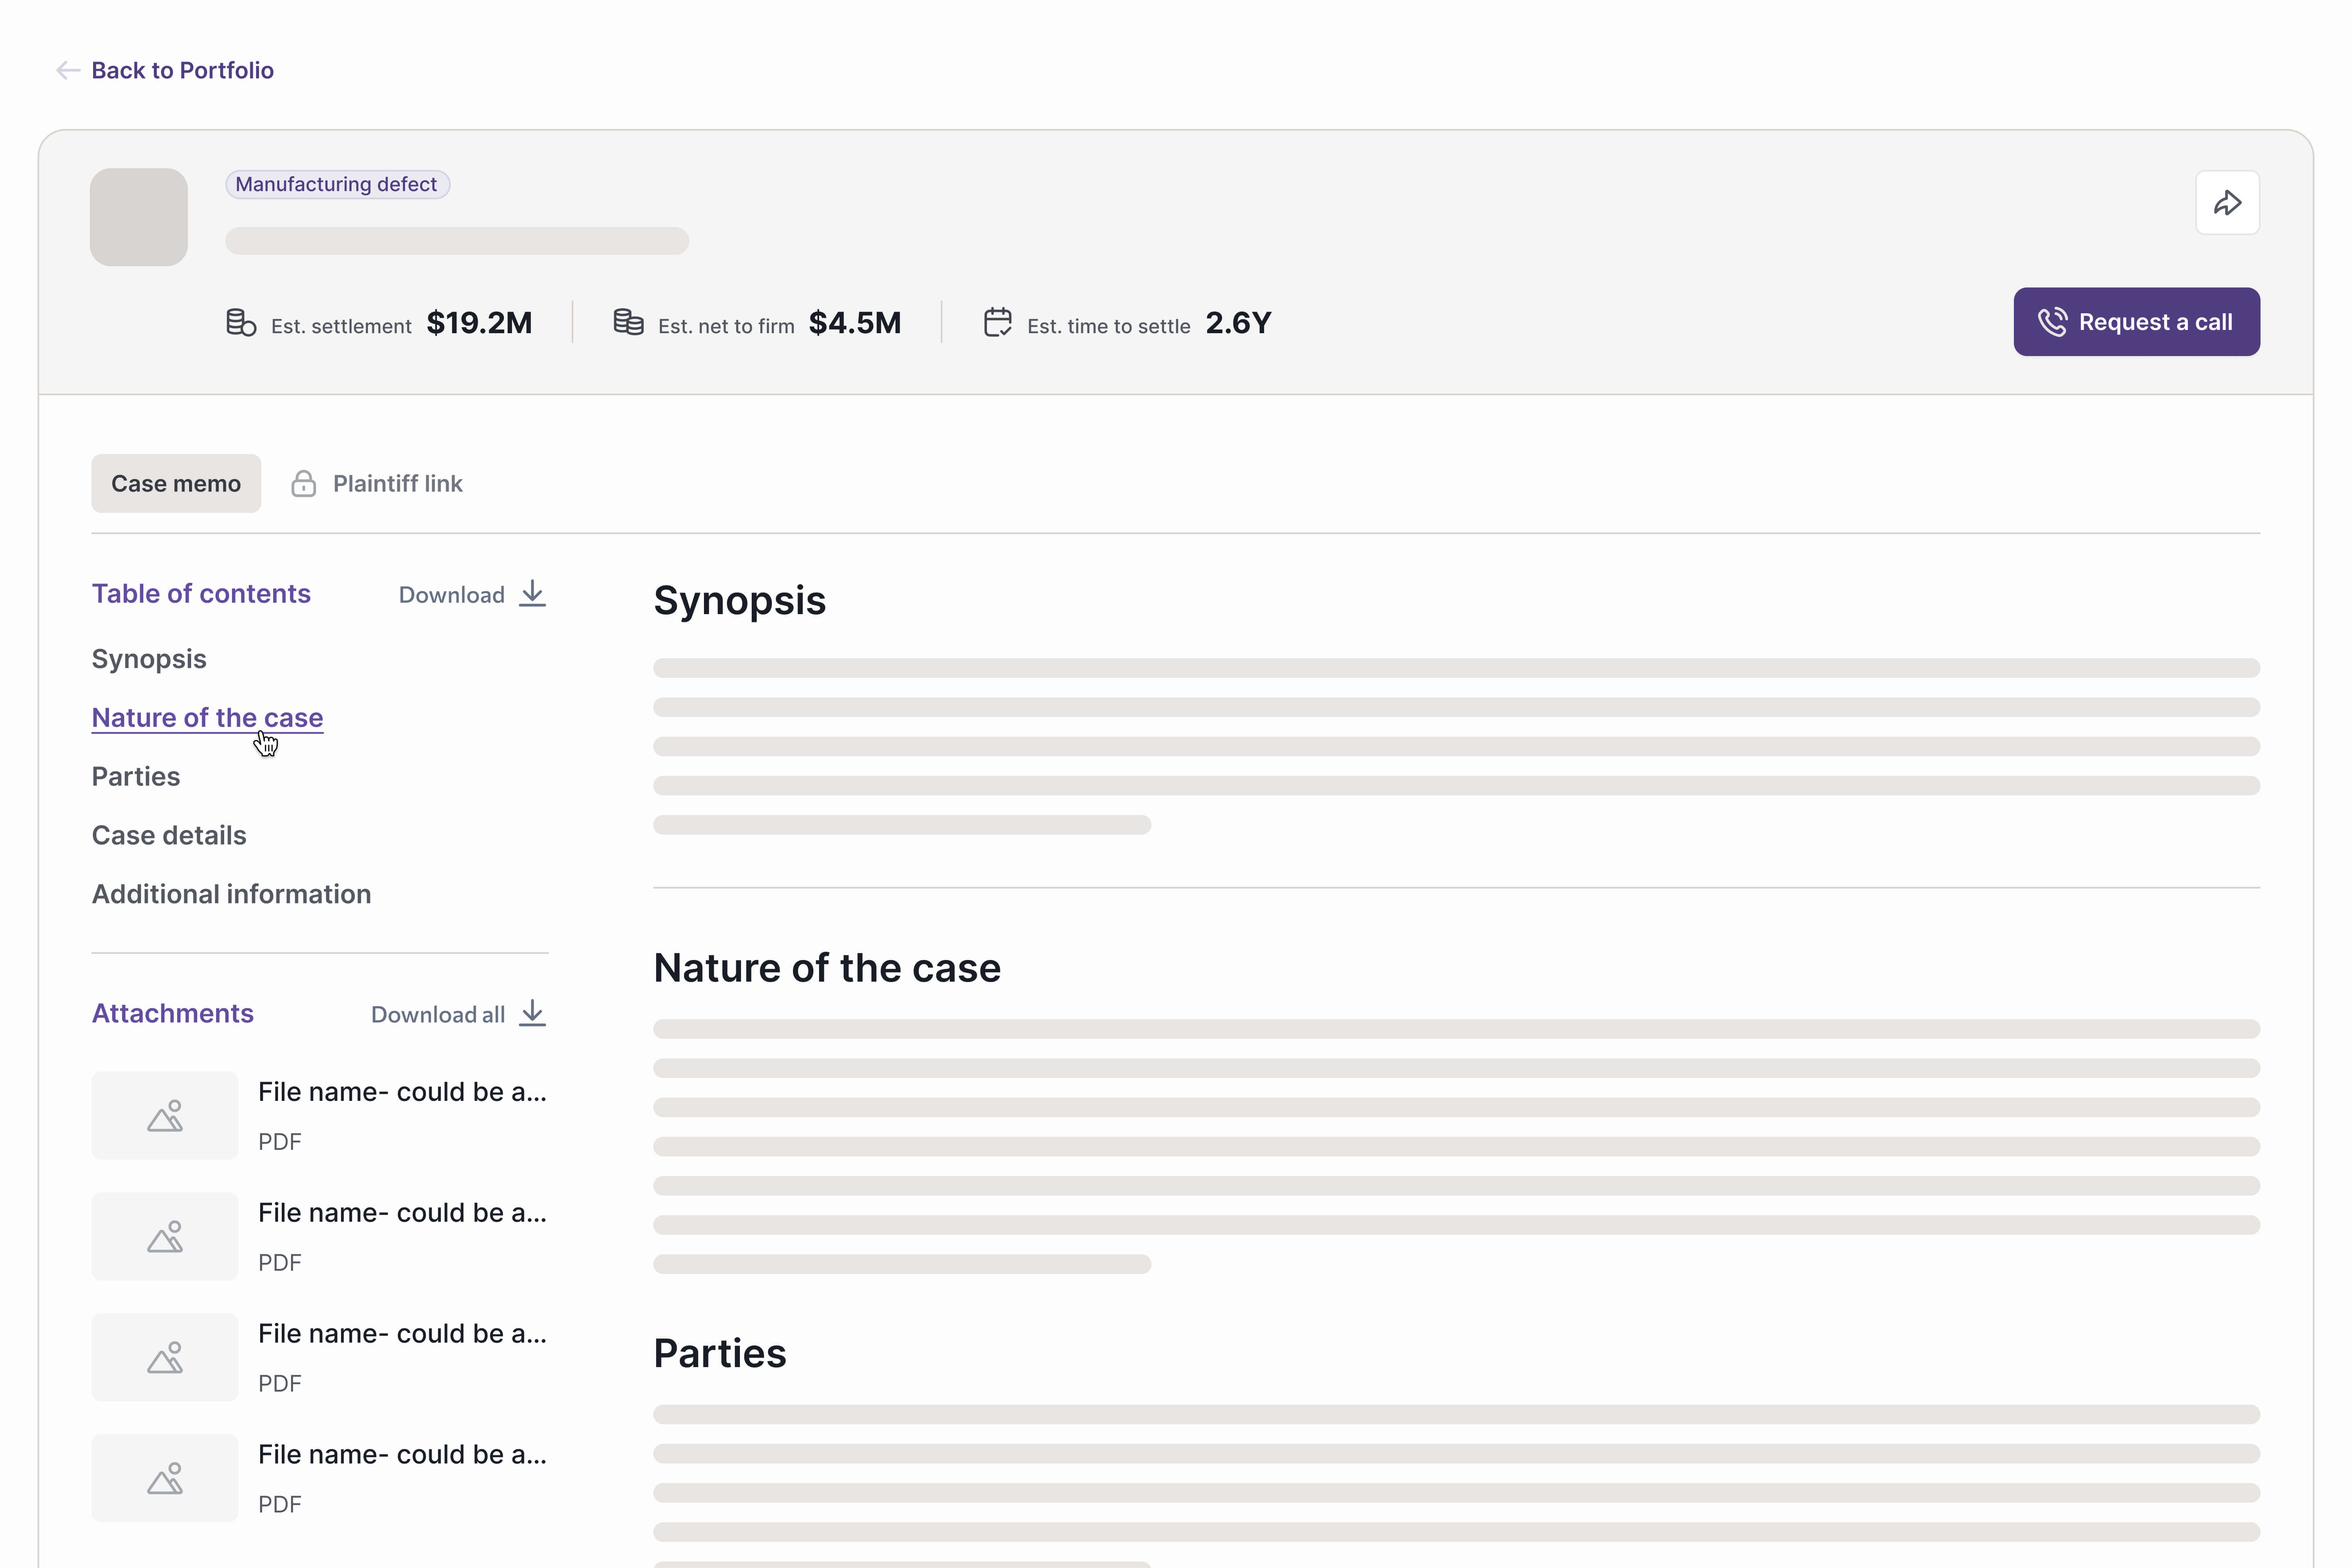Click the share arrow icon

2227,203
